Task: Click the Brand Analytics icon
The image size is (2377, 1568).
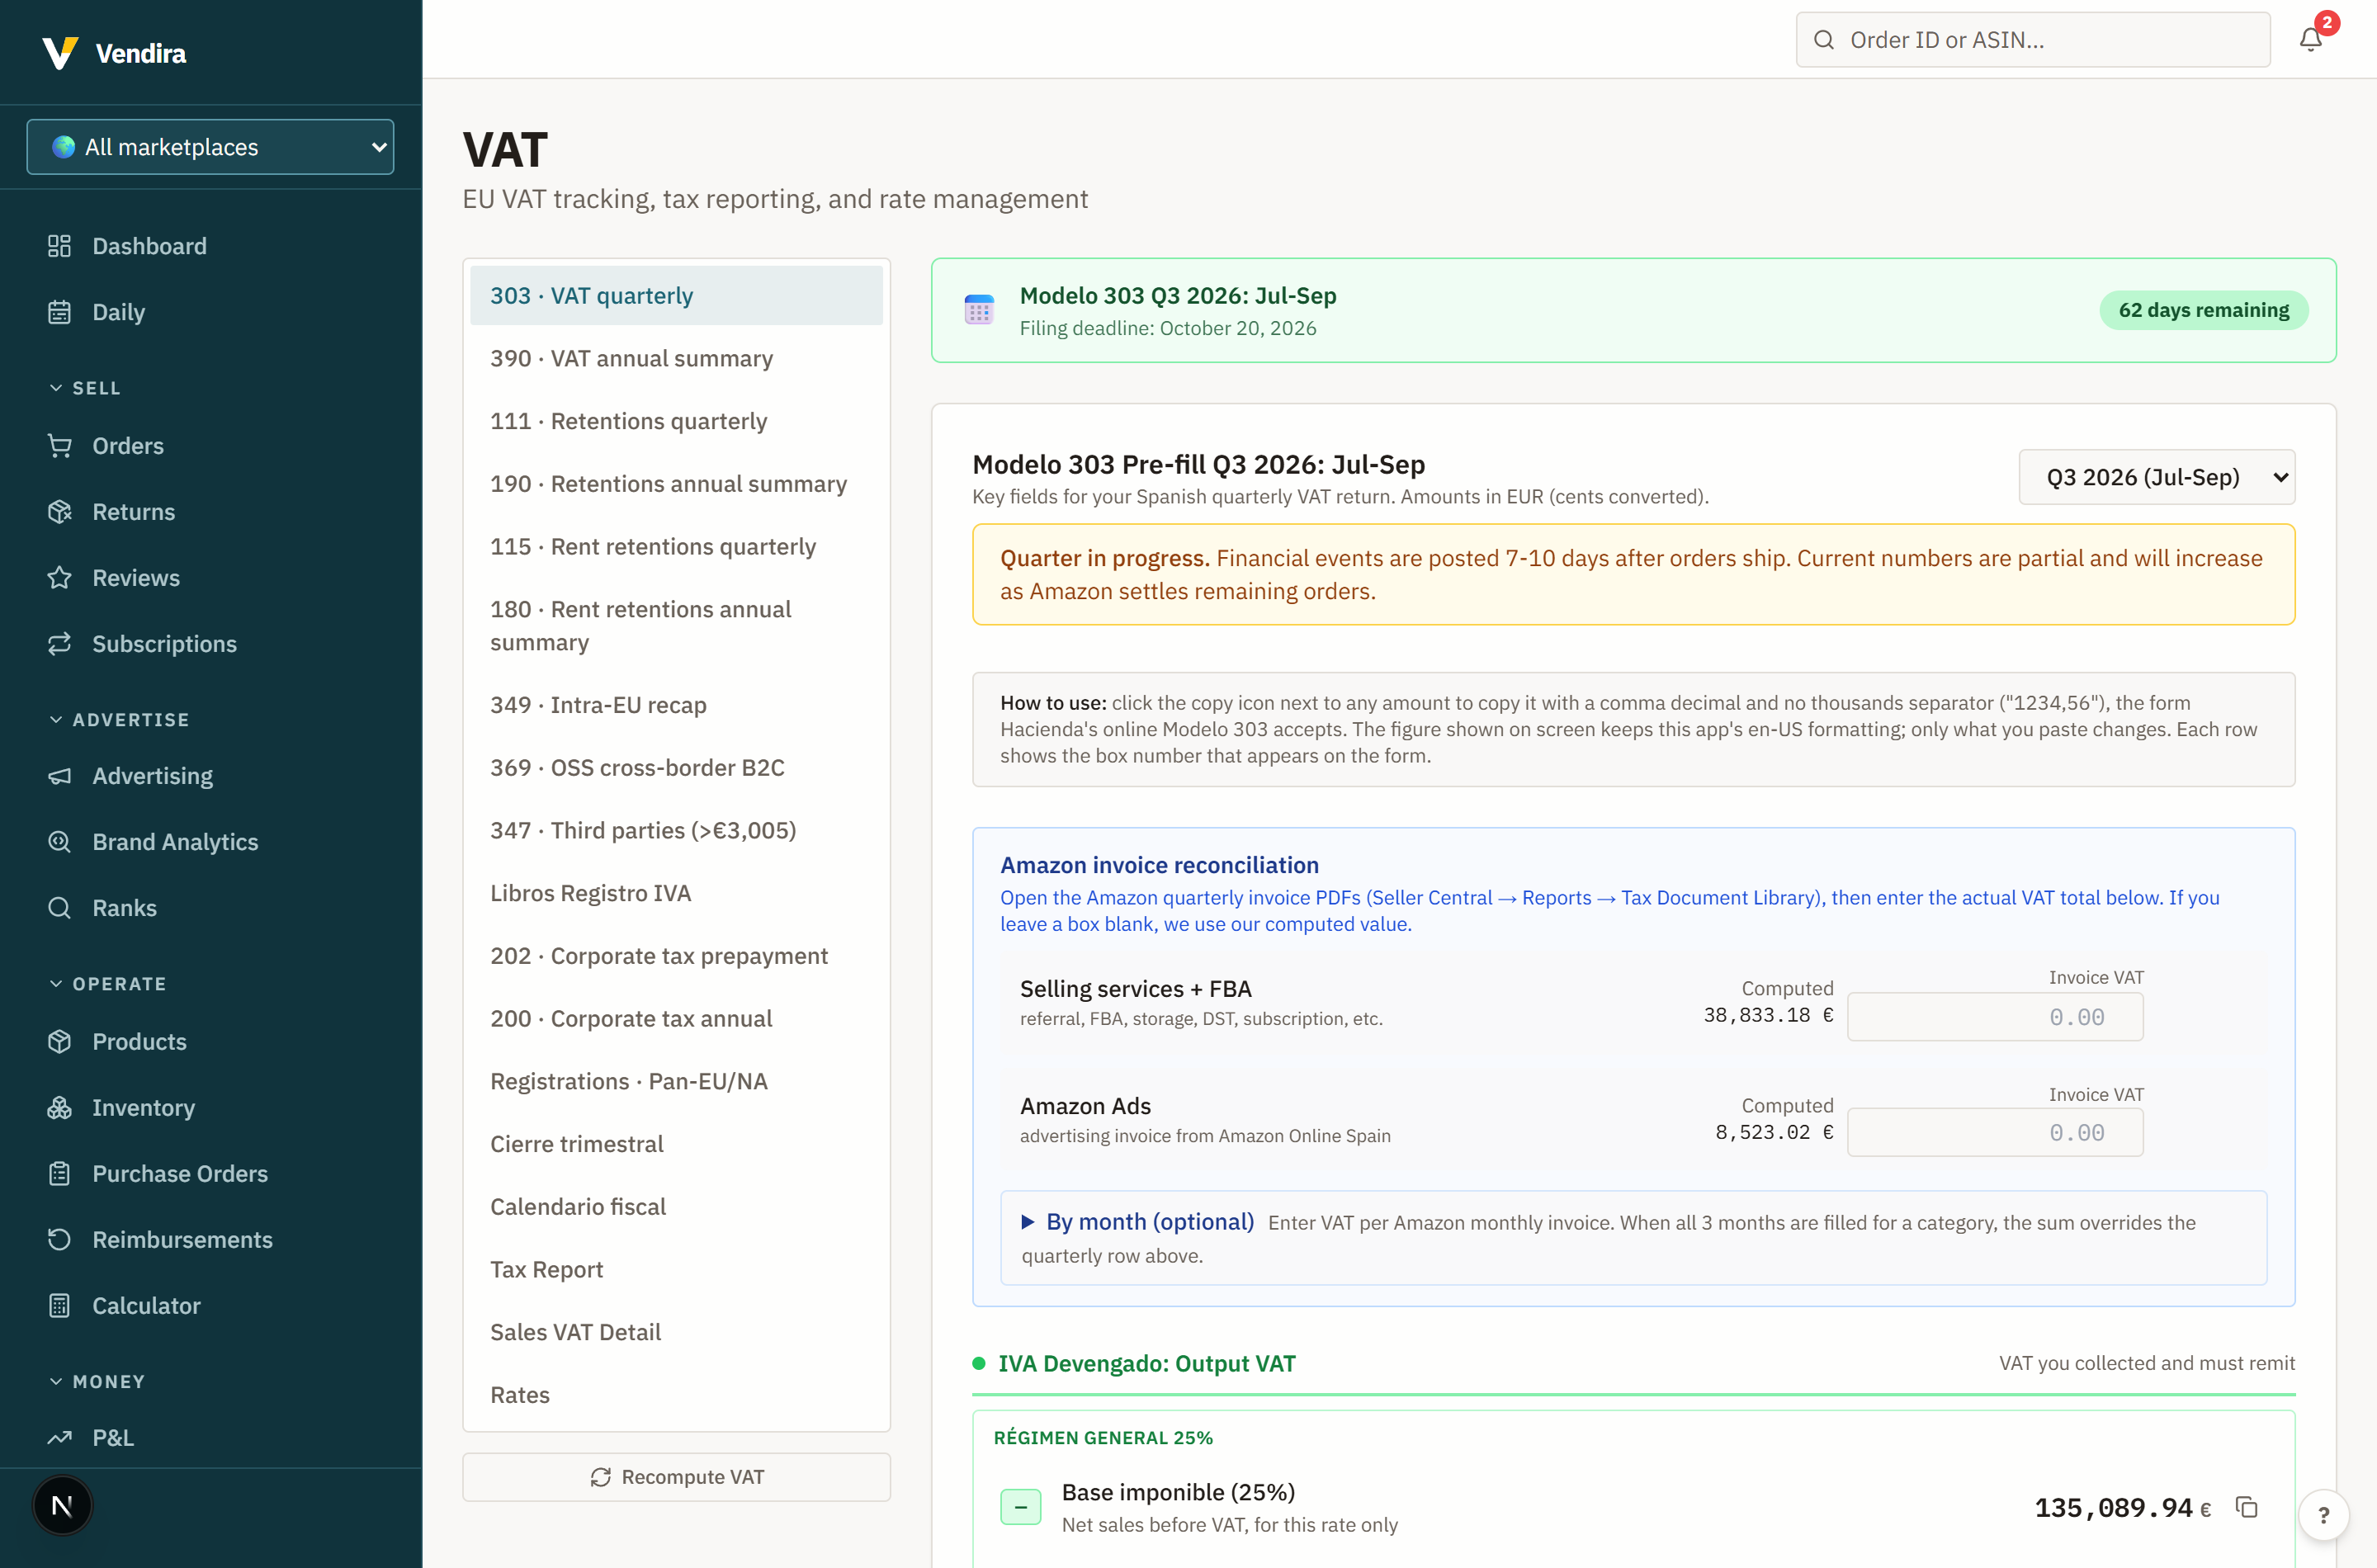Action: [x=60, y=842]
